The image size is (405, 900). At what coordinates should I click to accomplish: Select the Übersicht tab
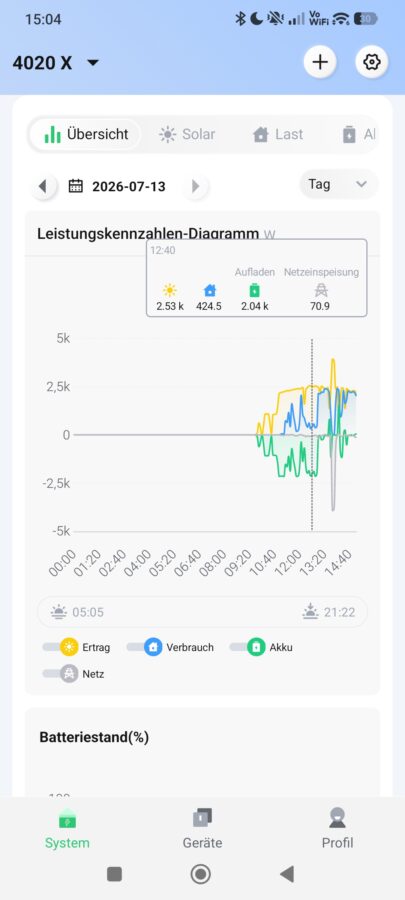pyautogui.click(x=85, y=134)
